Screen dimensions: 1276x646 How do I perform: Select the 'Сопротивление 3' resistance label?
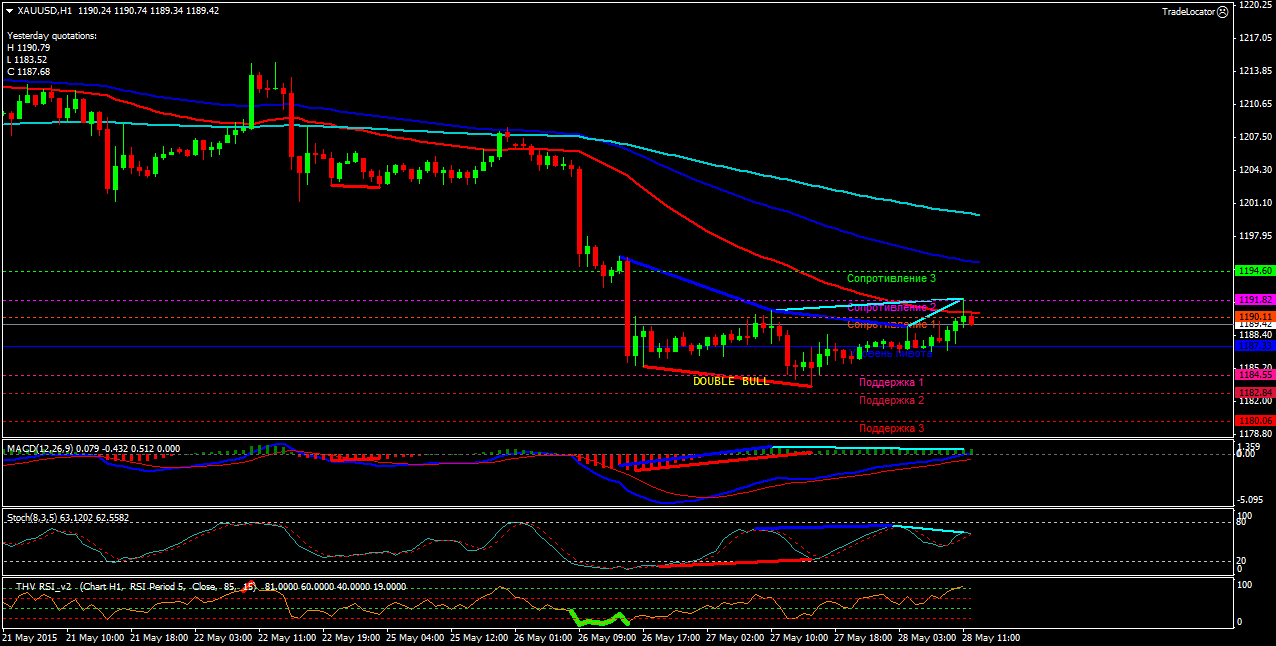click(892, 278)
